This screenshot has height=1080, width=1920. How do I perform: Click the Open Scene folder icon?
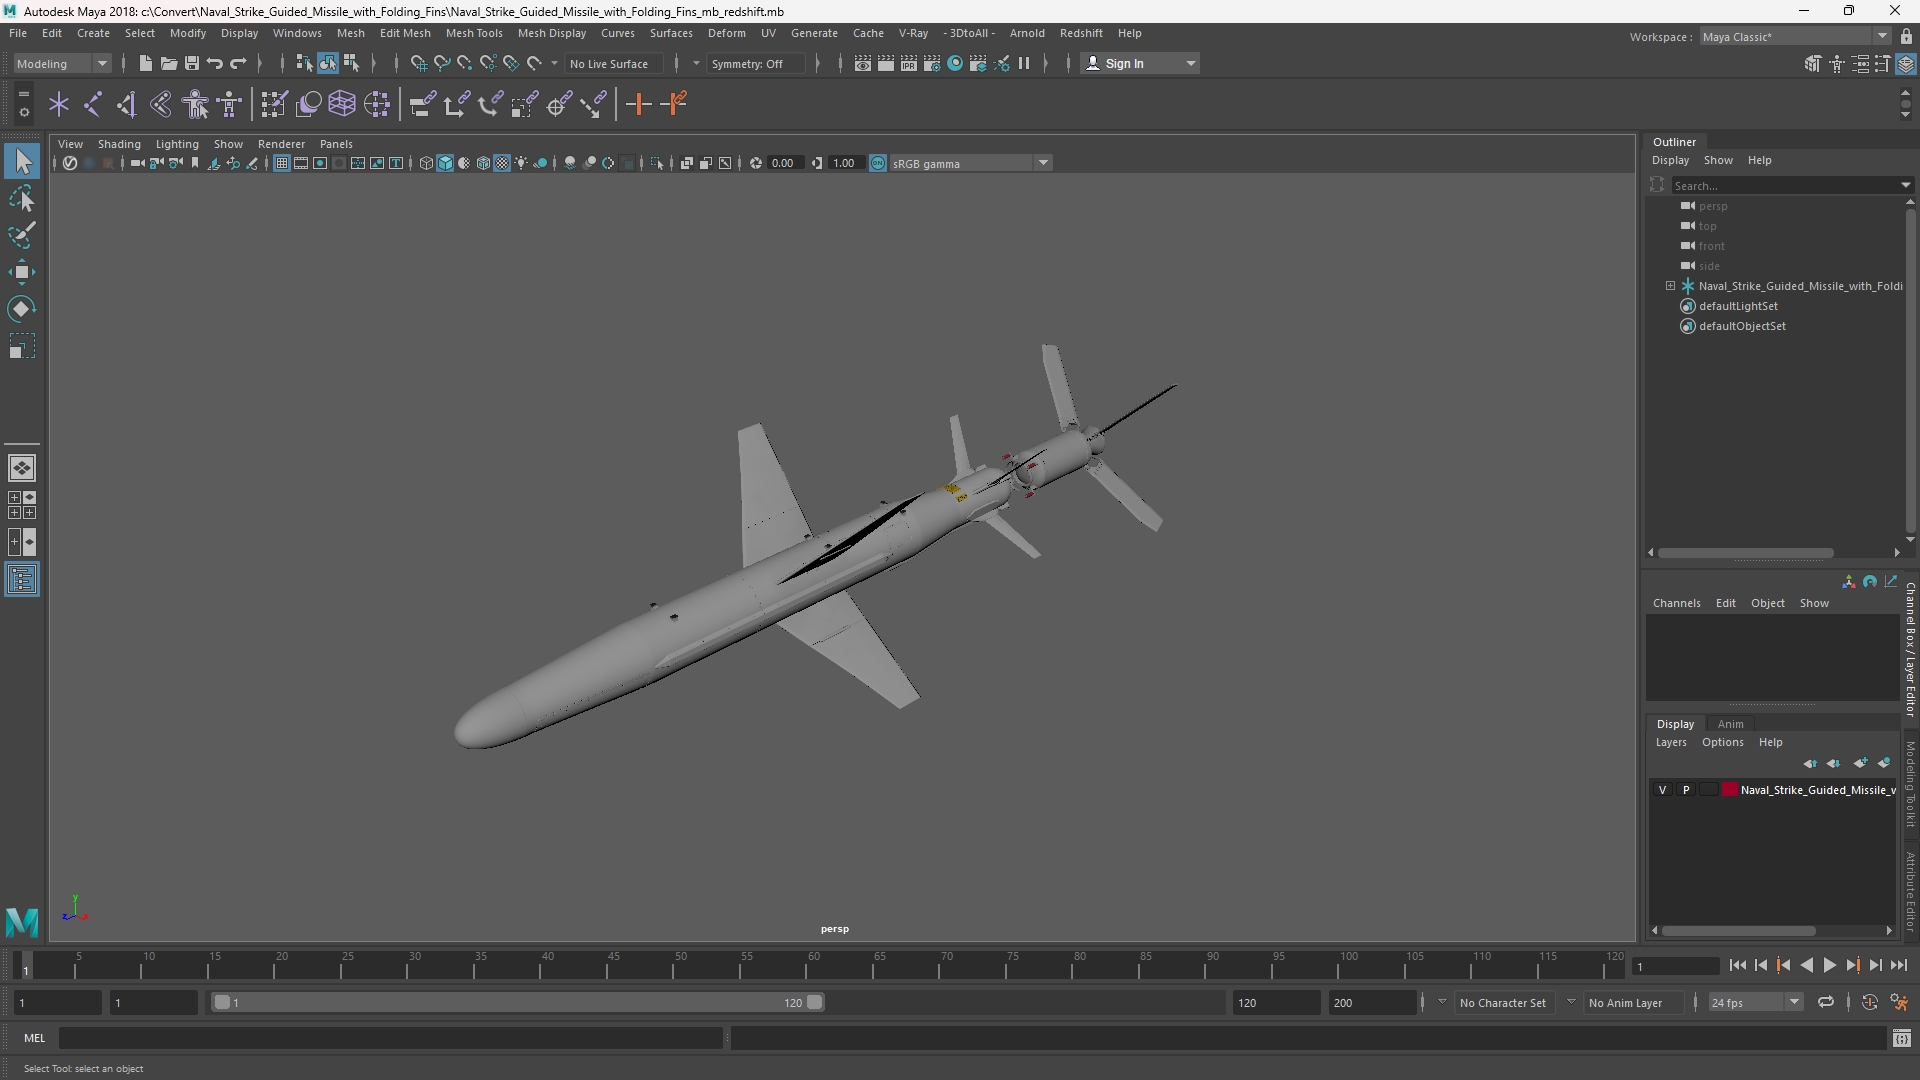point(168,63)
